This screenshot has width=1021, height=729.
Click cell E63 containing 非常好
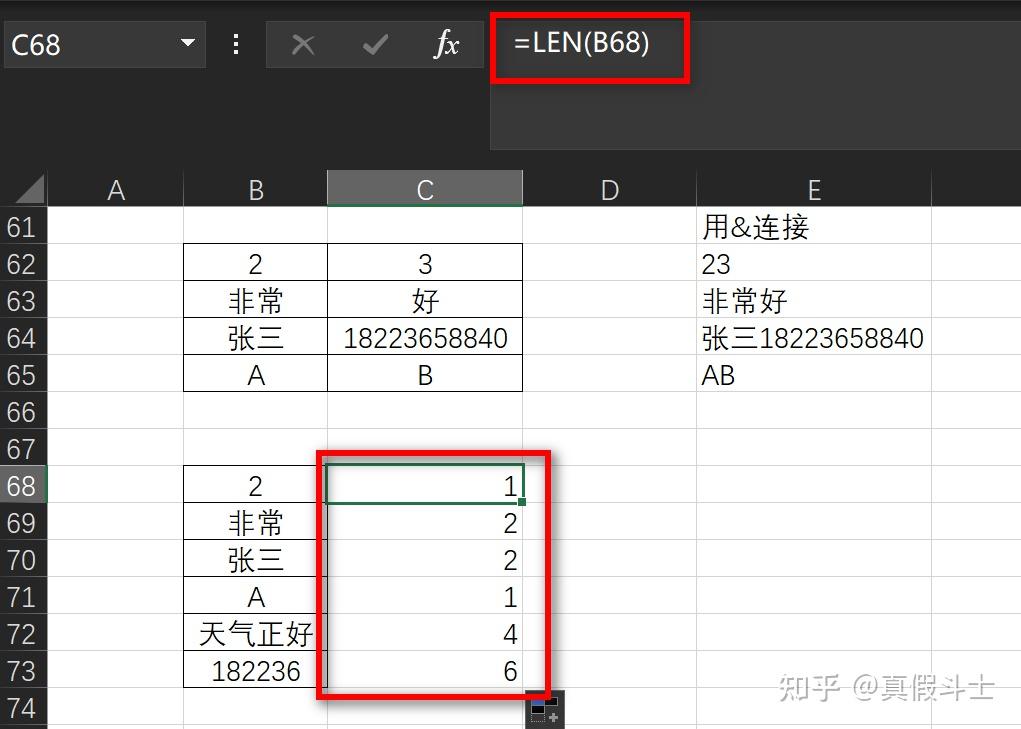(x=814, y=300)
